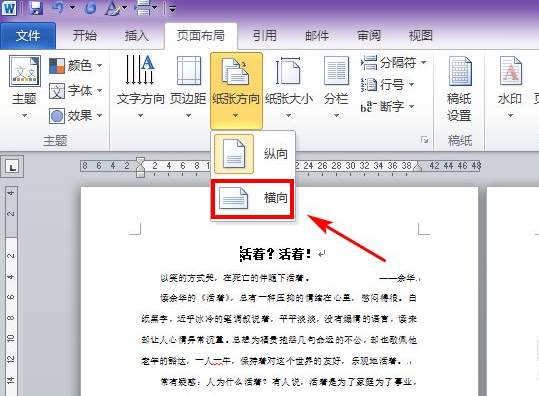Switch to the 开始 tab
This screenshot has height=396, width=539.
[x=85, y=36]
